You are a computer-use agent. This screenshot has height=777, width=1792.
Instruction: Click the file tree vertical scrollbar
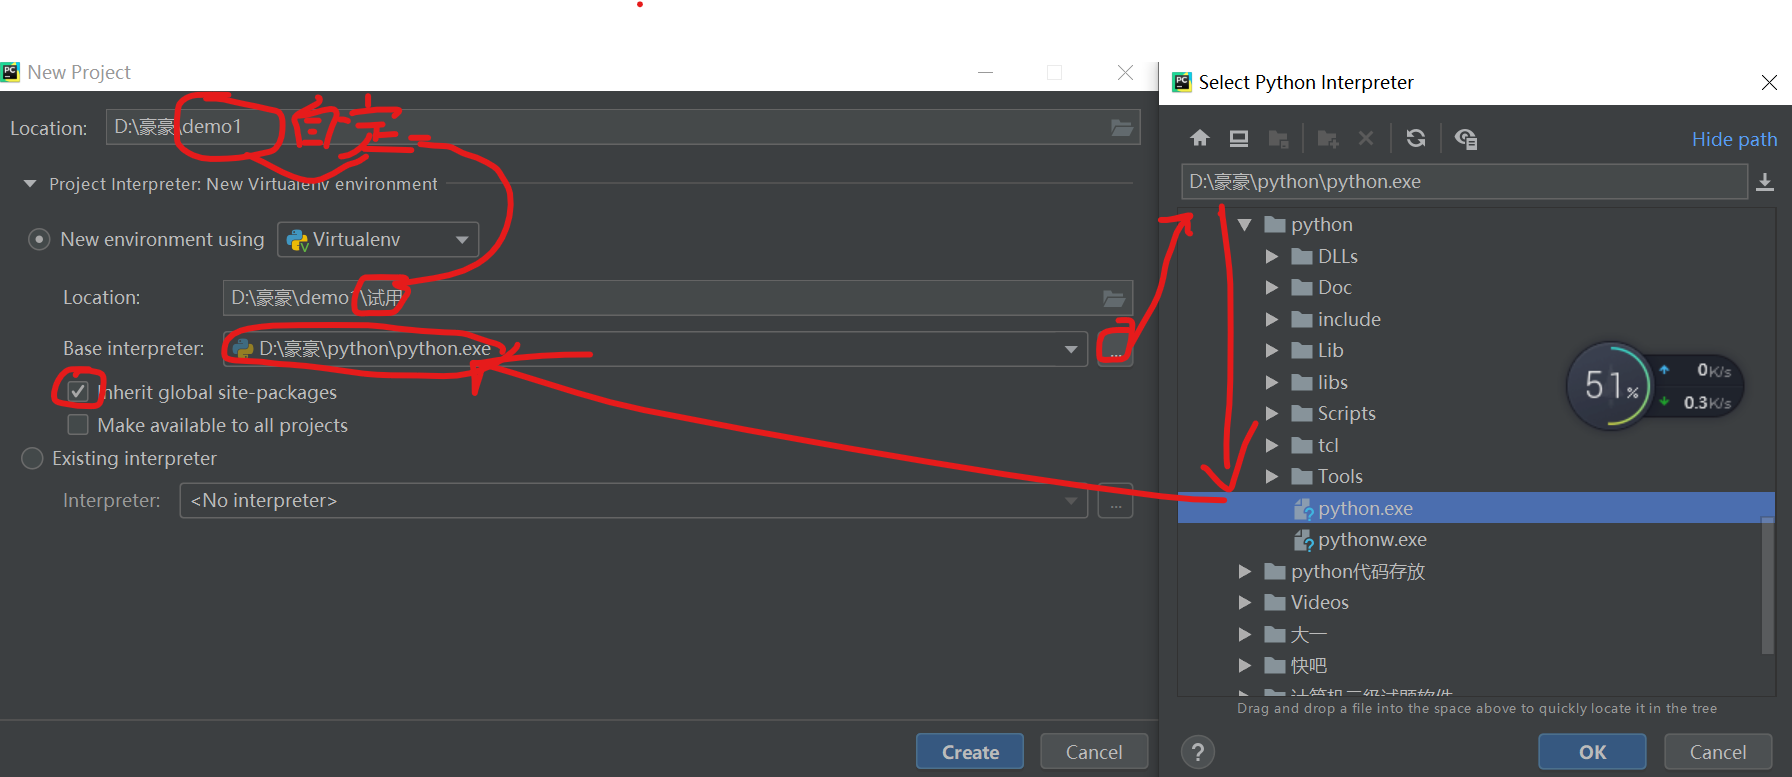[x=1767, y=586]
